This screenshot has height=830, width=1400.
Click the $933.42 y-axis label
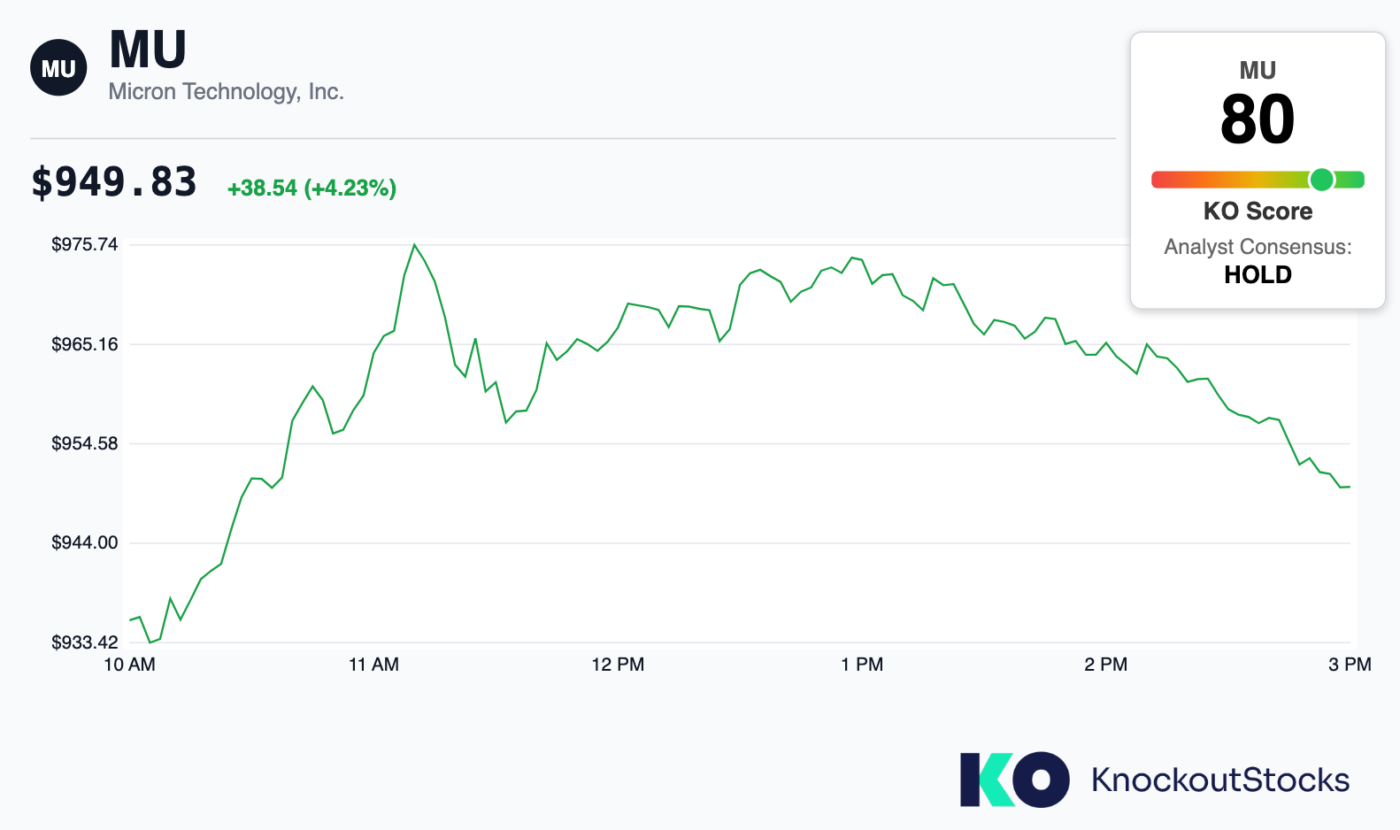pos(84,642)
